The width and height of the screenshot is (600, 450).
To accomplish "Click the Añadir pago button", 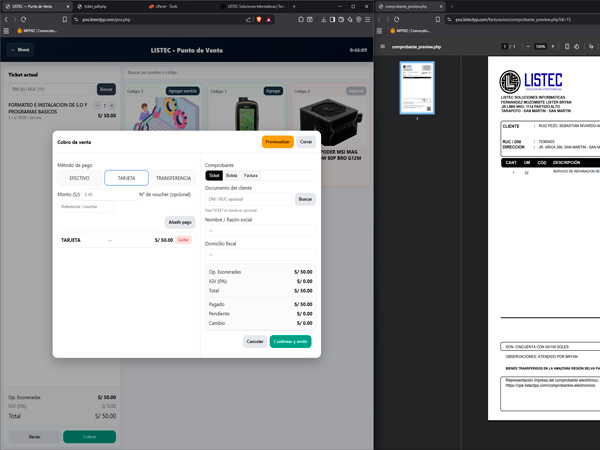I will (x=180, y=222).
